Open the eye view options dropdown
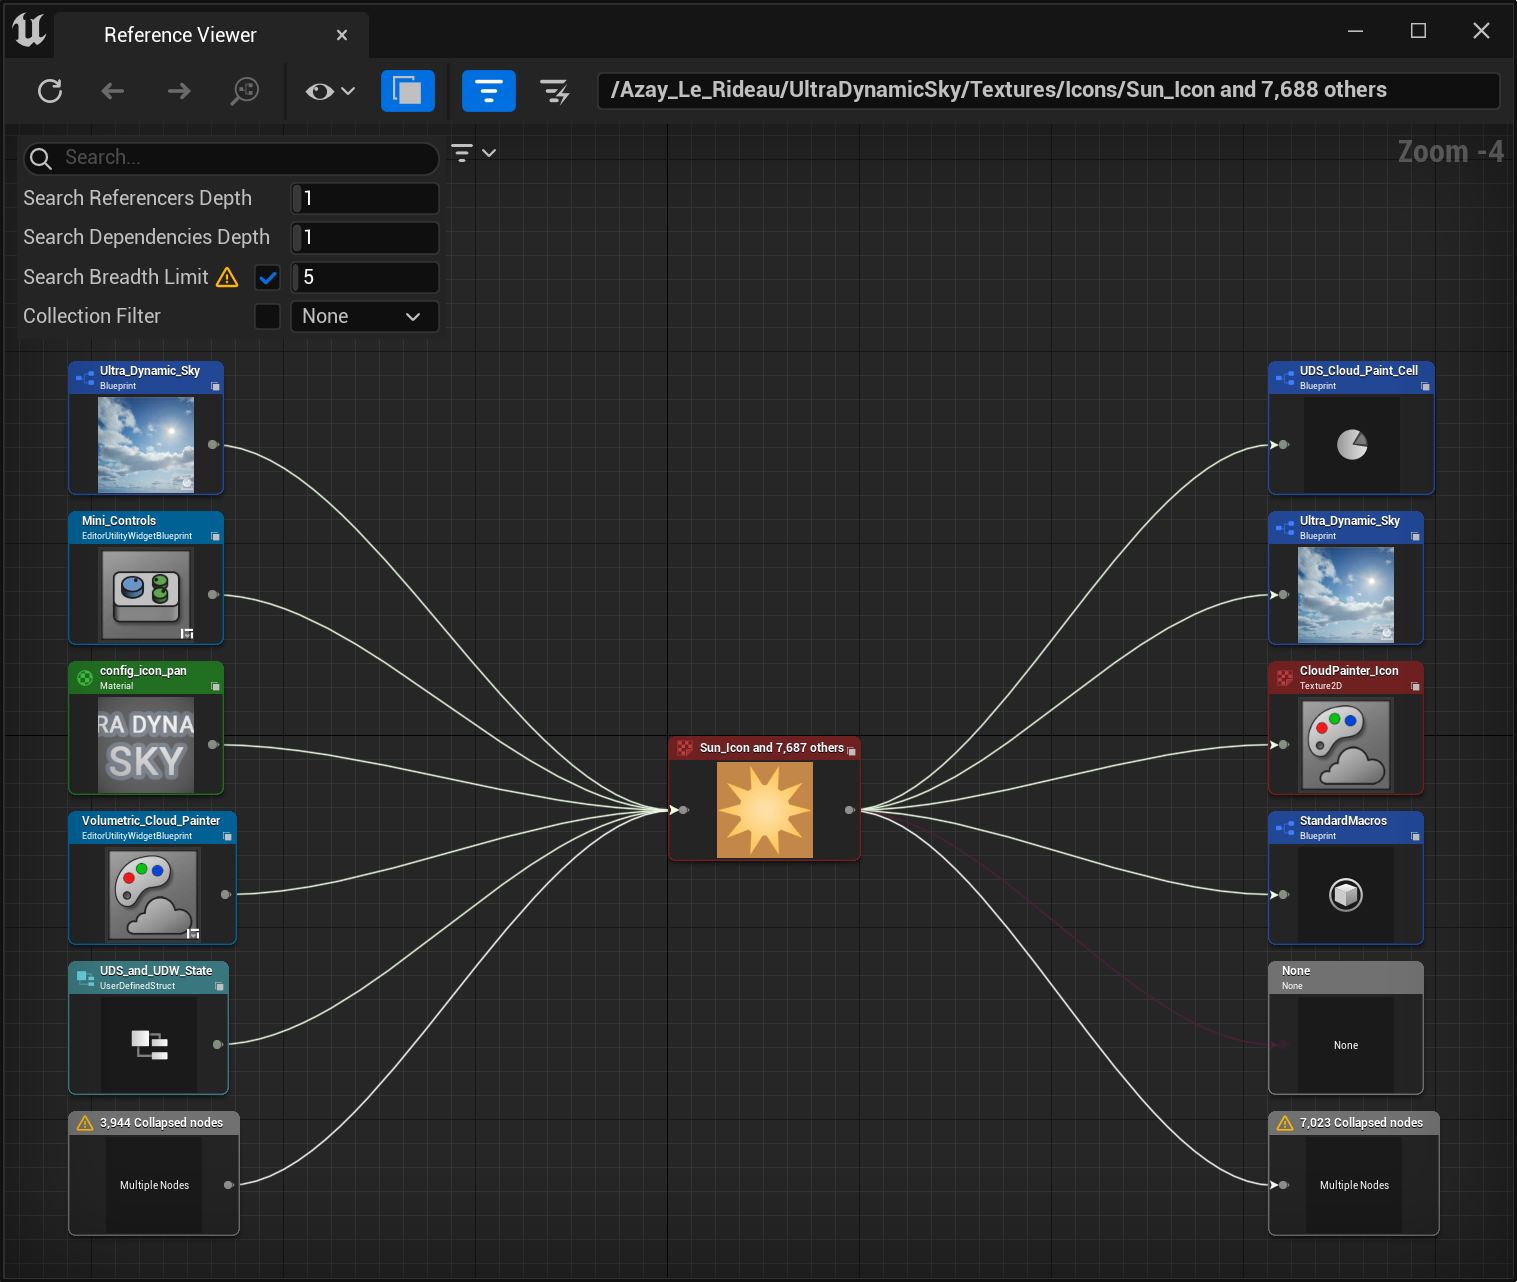The width and height of the screenshot is (1517, 1282). point(330,91)
